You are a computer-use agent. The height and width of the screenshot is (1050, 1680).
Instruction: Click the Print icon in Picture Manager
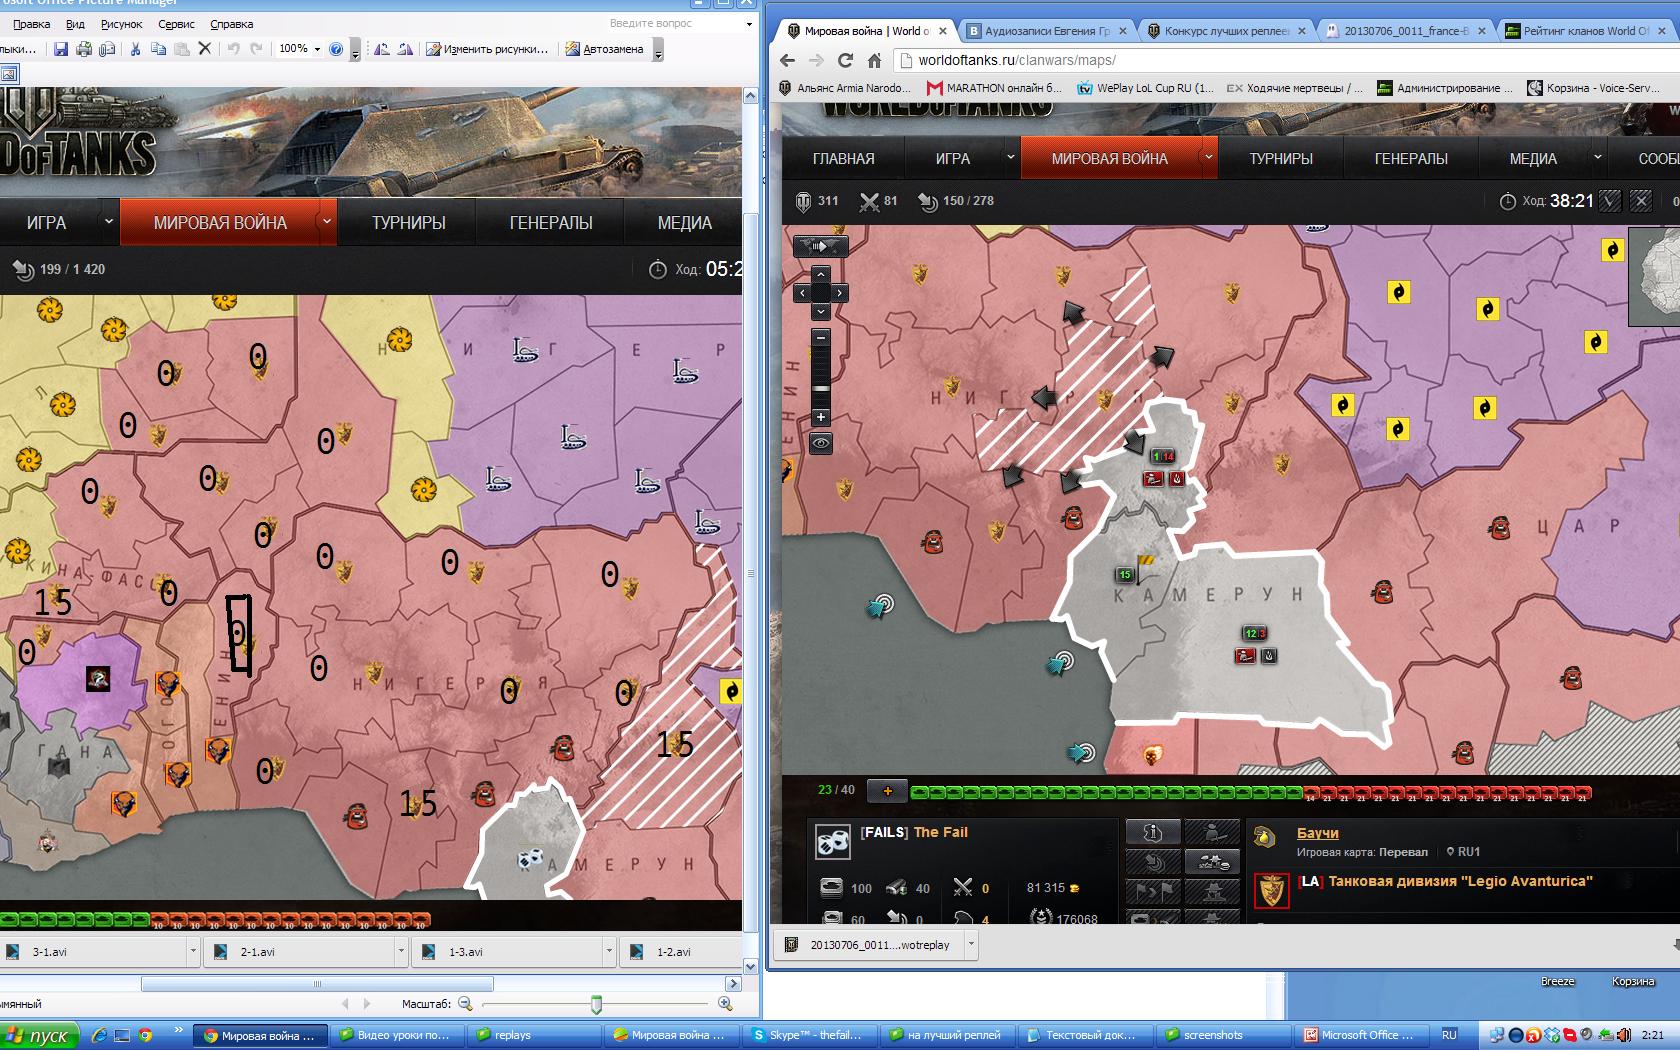pos(84,49)
